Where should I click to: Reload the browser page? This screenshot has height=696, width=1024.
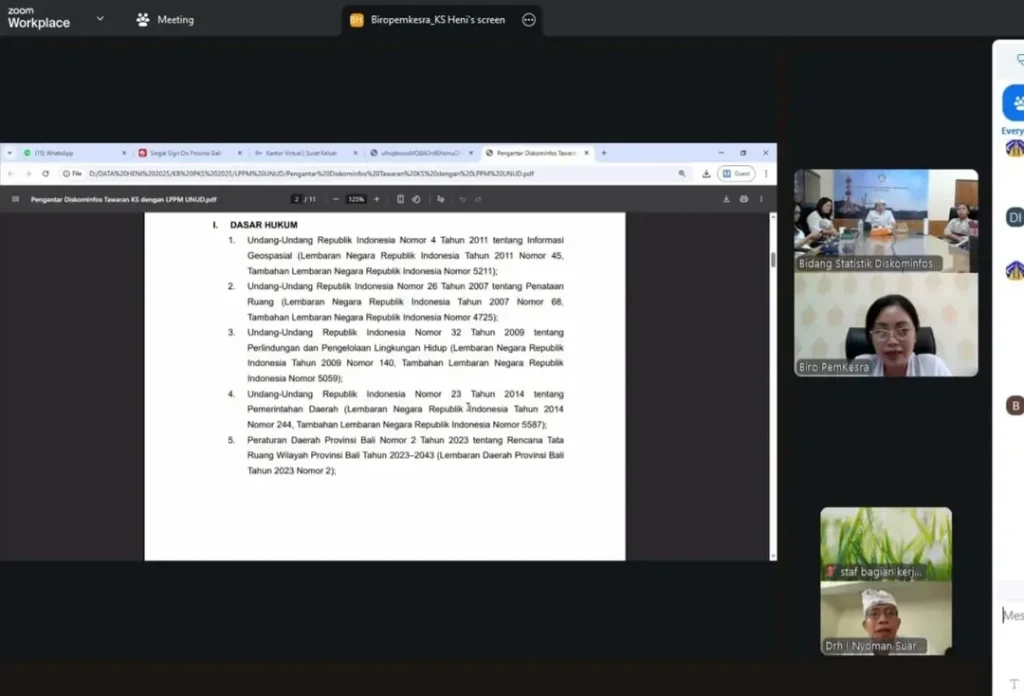(x=45, y=173)
